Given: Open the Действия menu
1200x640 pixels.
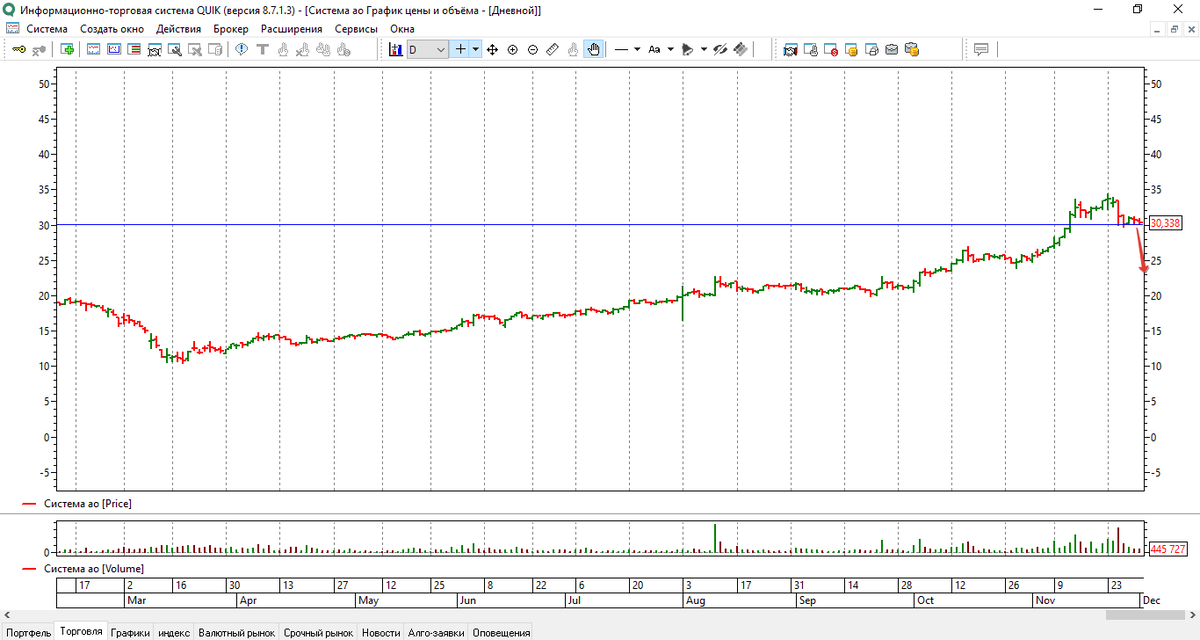Looking at the screenshot, I should 179,29.
